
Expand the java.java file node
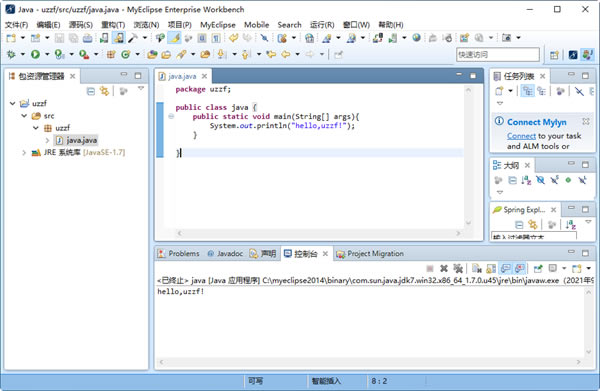47,140
